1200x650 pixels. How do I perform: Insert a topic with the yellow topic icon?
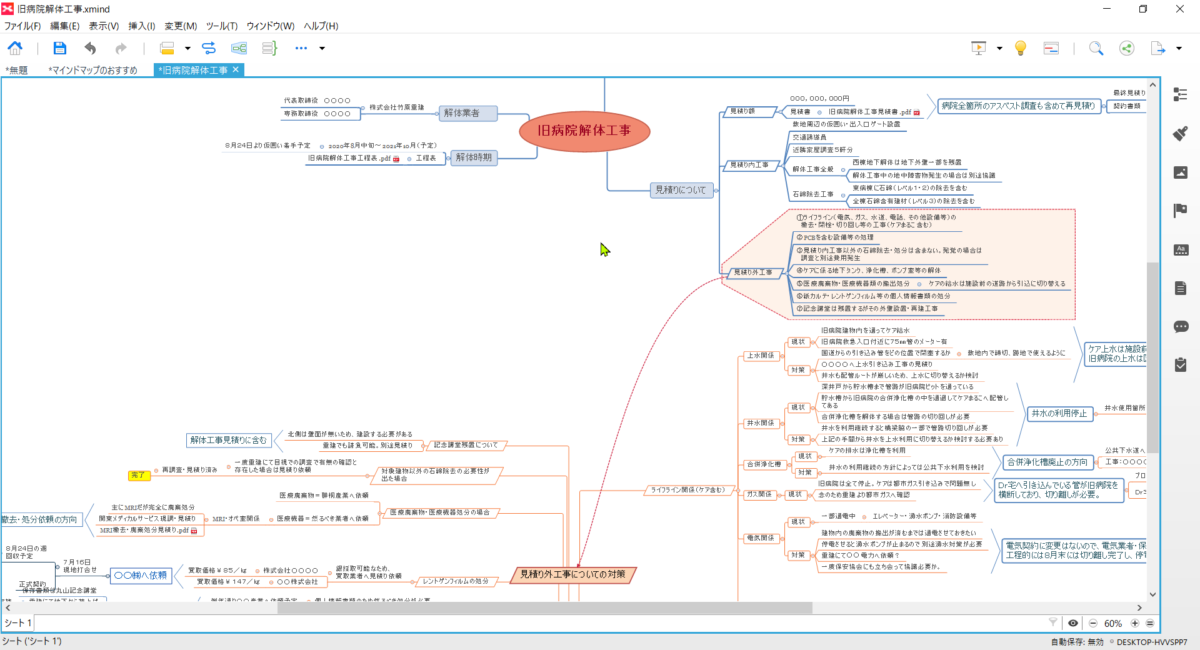coord(167,48)
